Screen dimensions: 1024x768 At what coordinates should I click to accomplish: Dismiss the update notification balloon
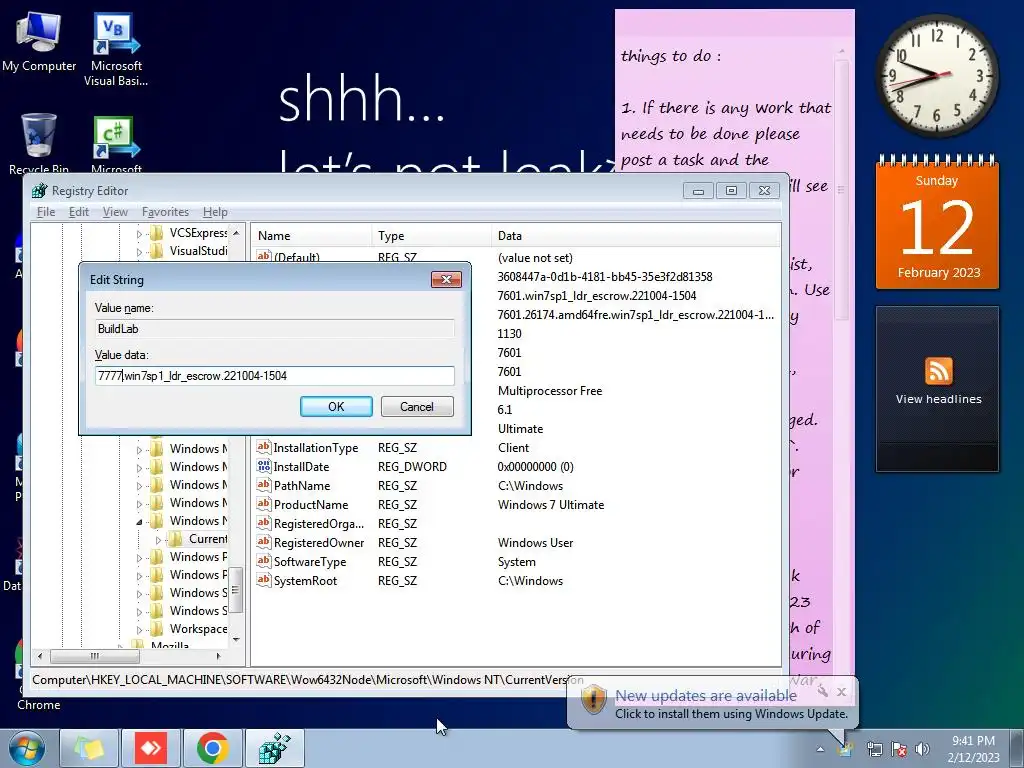pyautogui.click(x=842, y=691)
